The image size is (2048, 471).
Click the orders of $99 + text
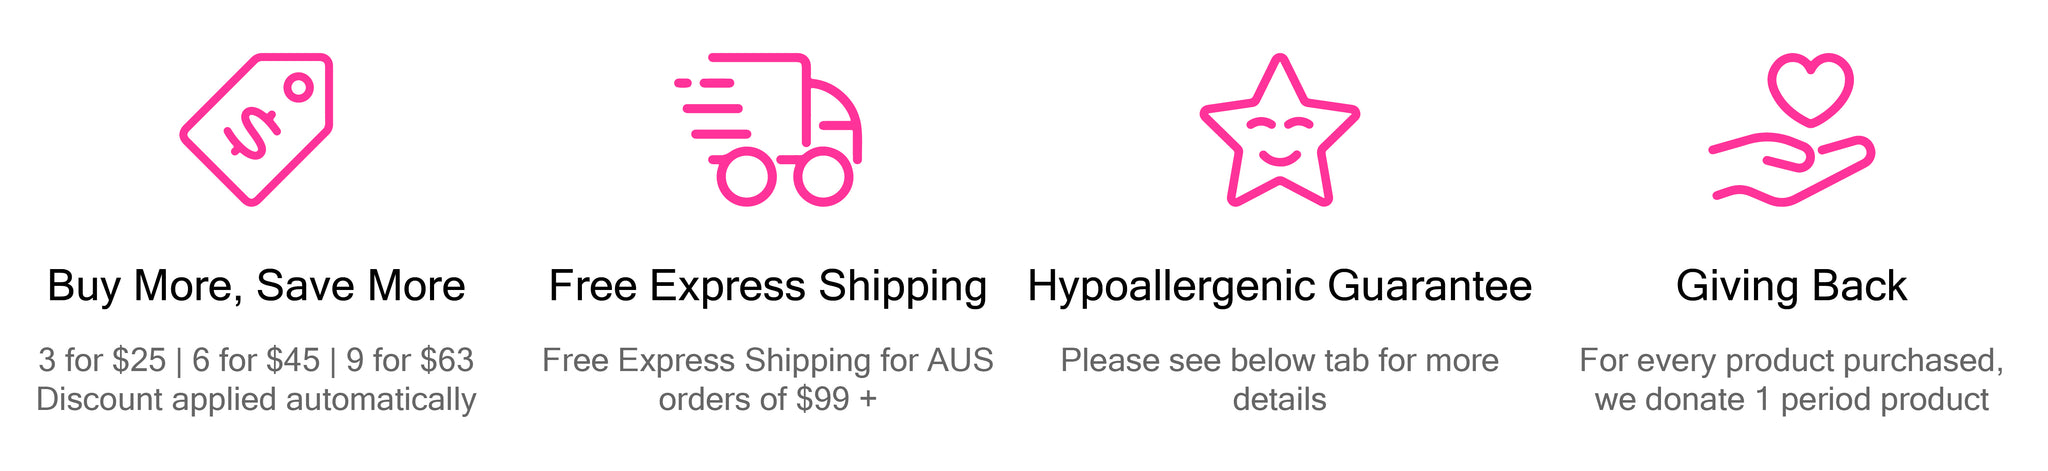click(768, 399)
